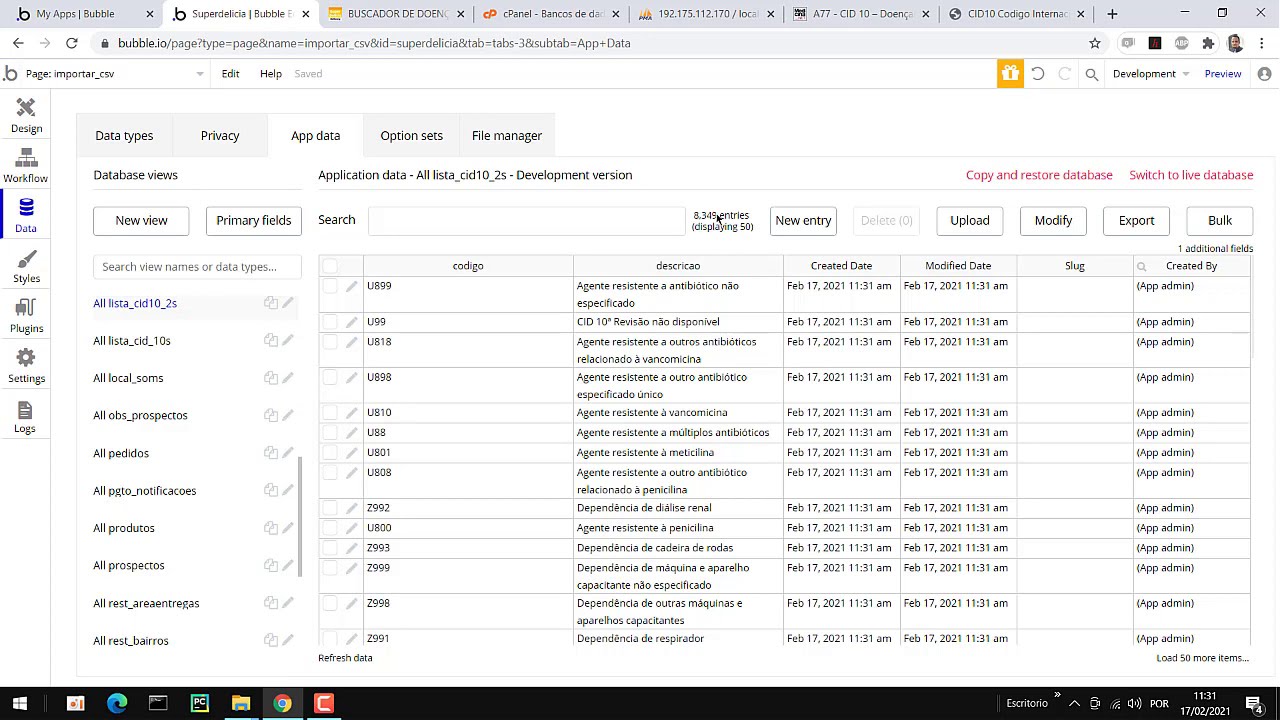The width and height of the screenshot is (1280, 720).
Task: Check the U801 row checkbox
Action: pos(330,453)
